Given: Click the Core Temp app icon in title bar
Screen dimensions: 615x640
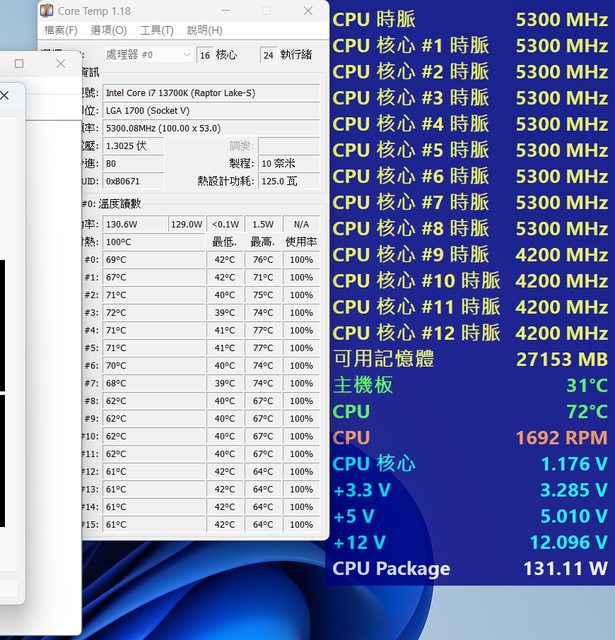Looking at the screenshot, I should (47, 11).
